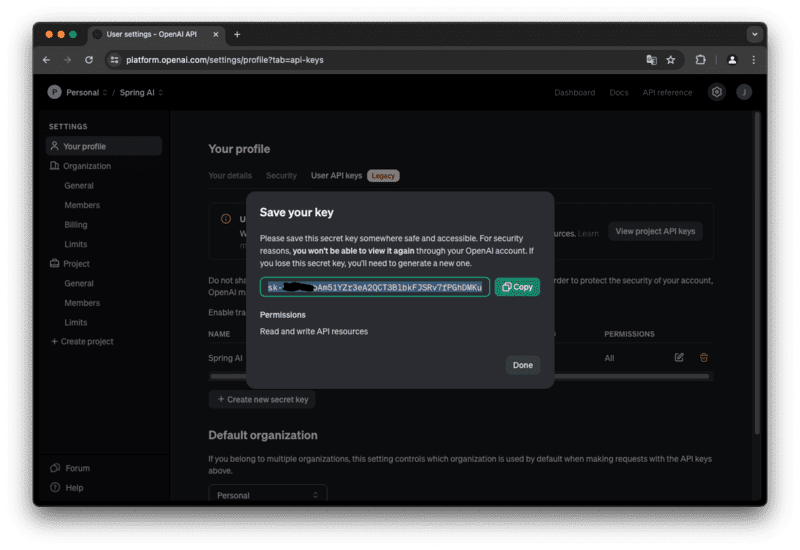Click the settings gear icon in header
800x550 pixels.
point(716,92)
